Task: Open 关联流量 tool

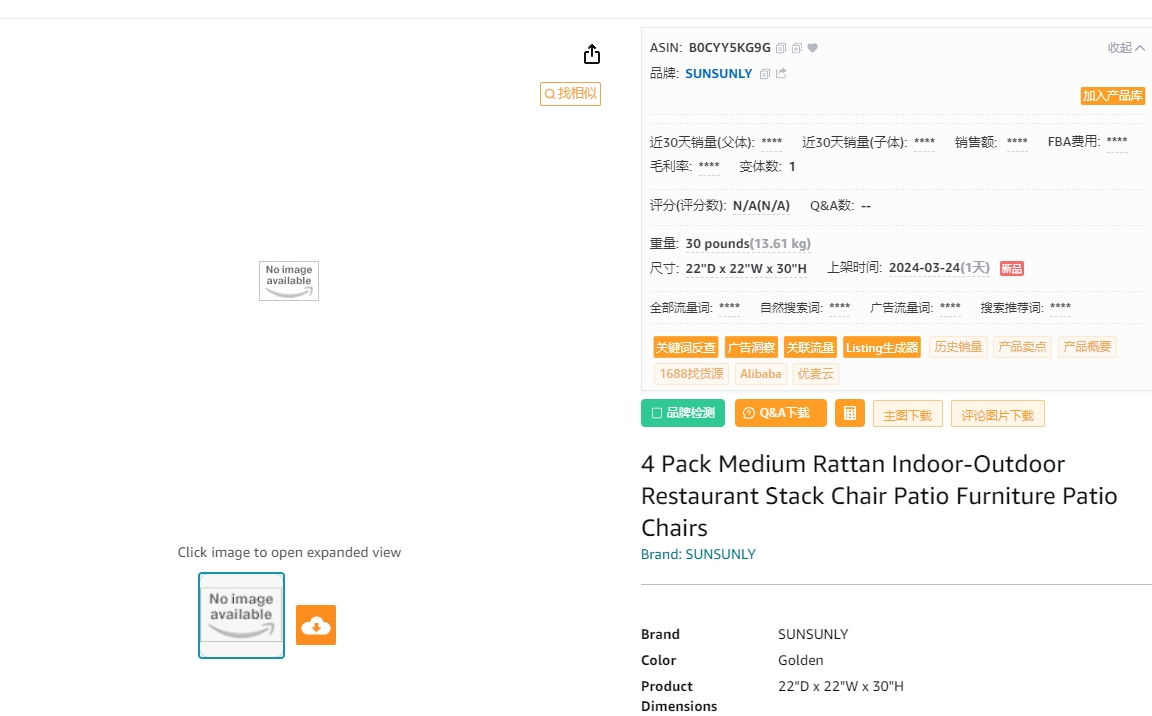Action: tap(810, 347)
